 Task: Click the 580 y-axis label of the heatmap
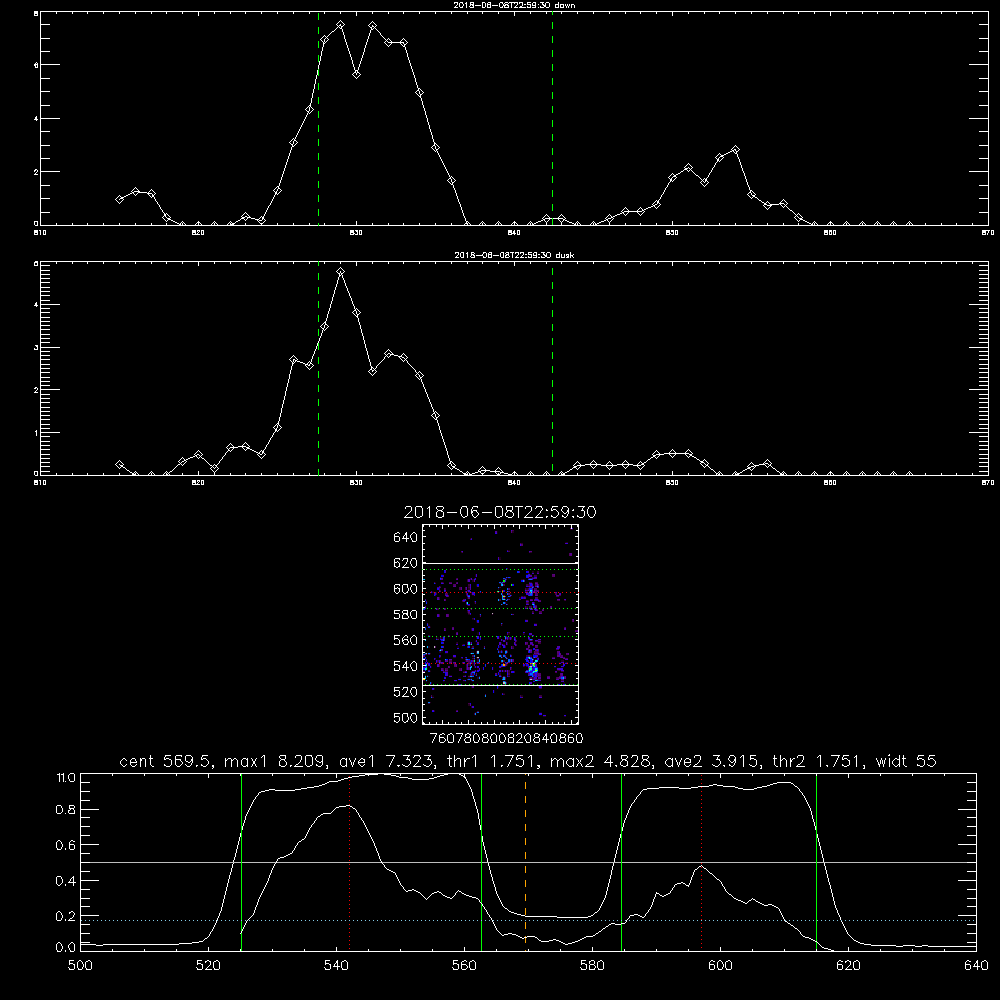pyautogui.click(x=405, y=614)
